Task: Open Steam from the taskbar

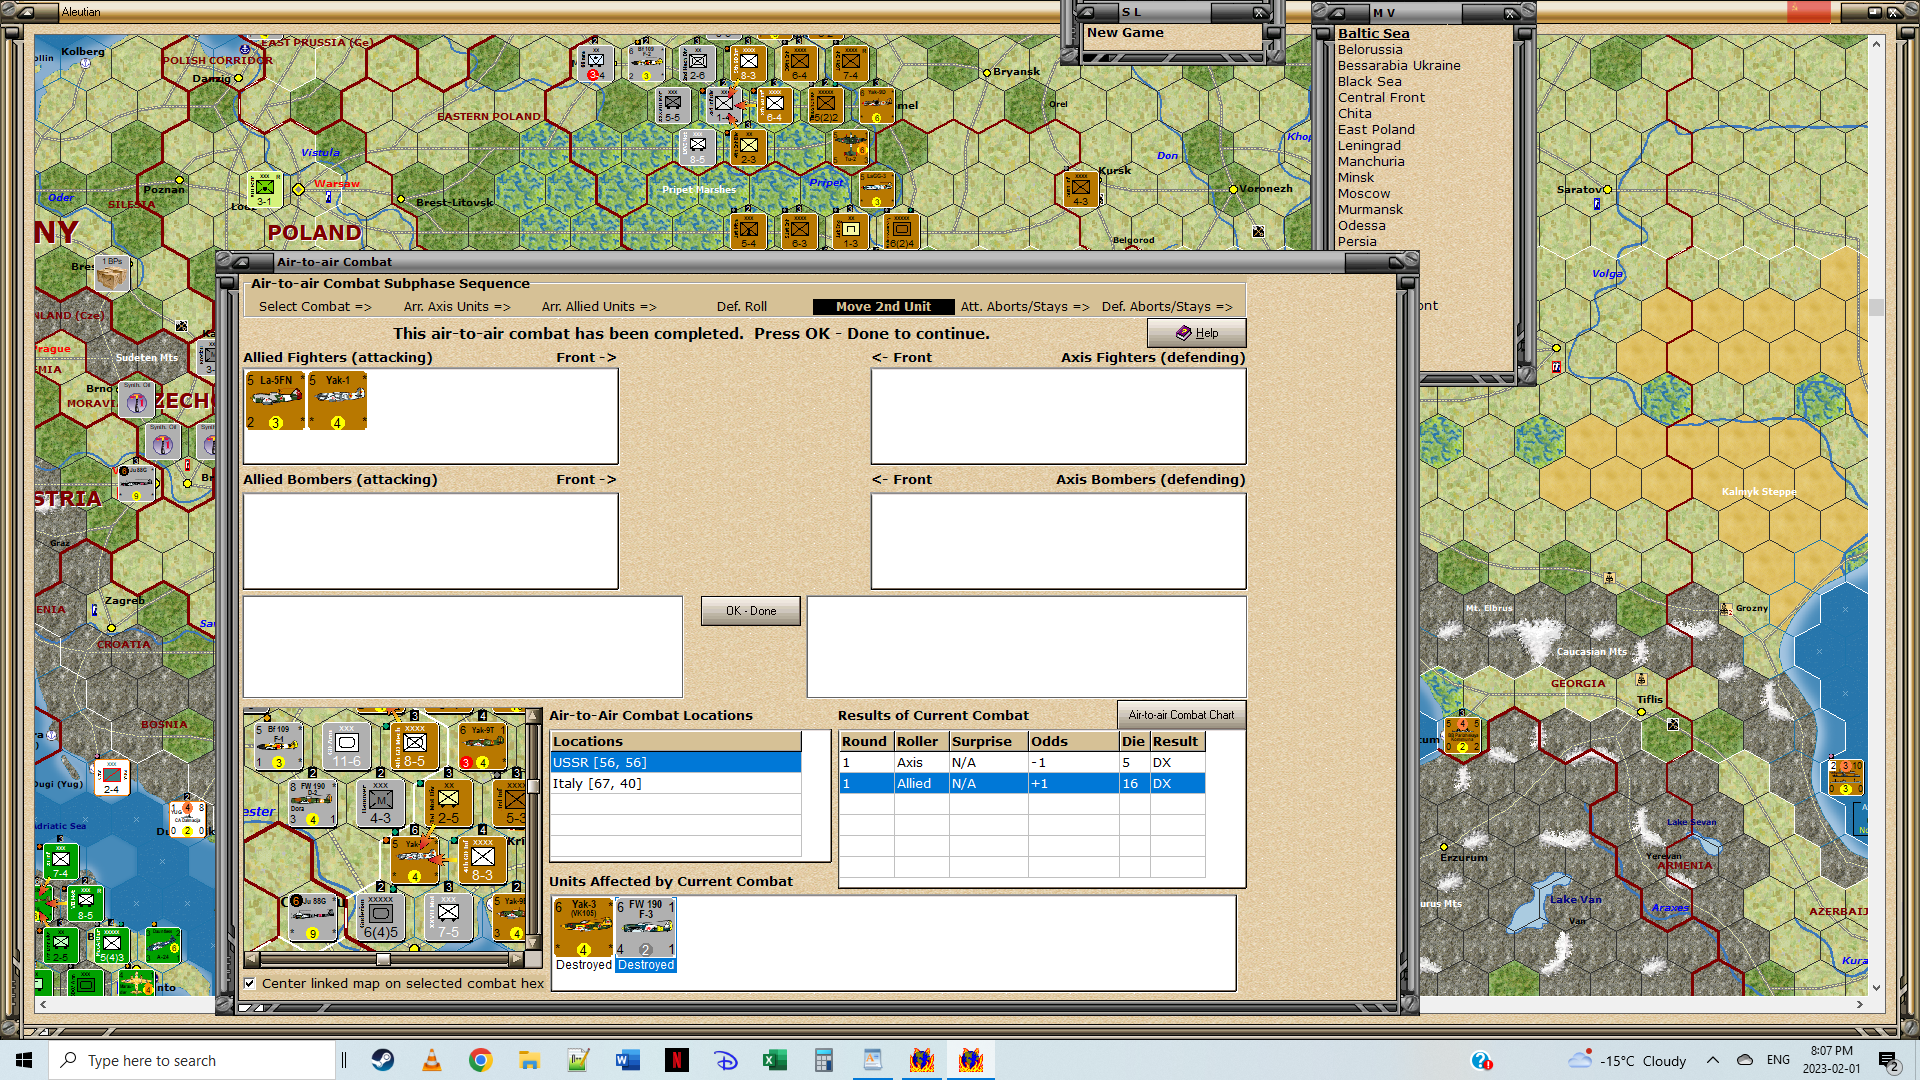Action: pyautogui.click(x=383, y=1060)
